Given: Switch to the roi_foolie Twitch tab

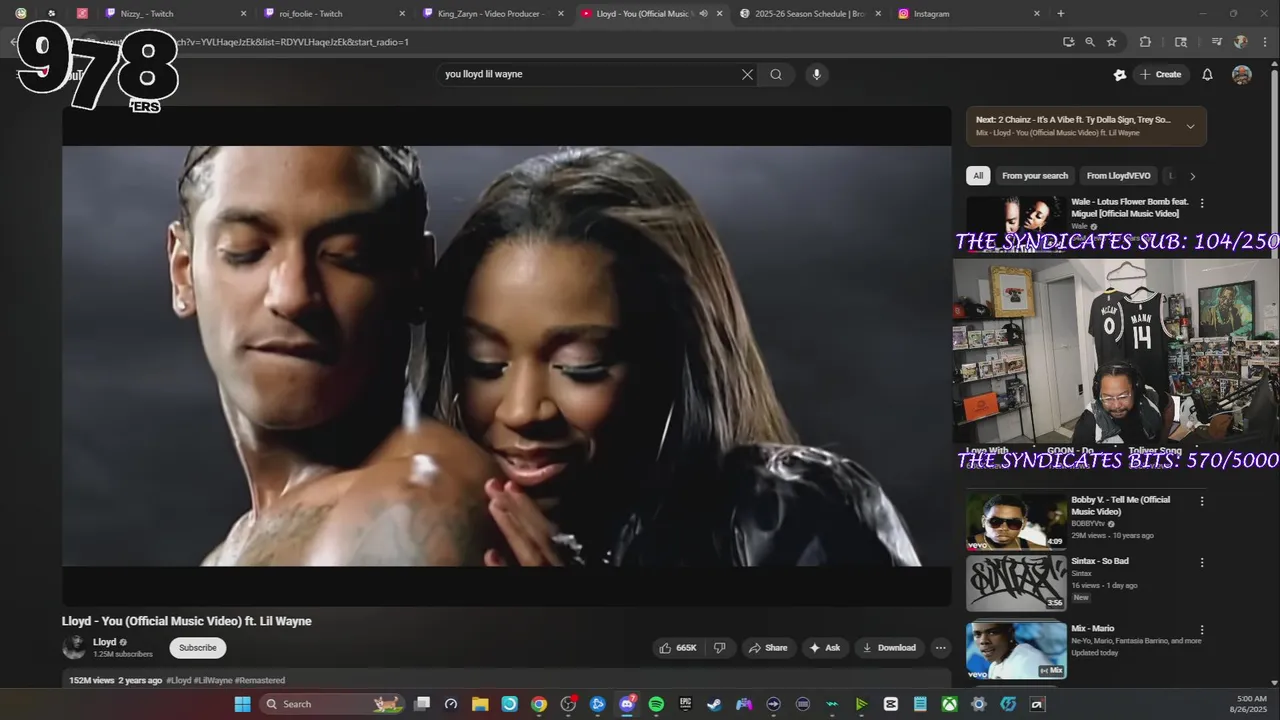Looking at the screenshot, I should coord(336,14).
